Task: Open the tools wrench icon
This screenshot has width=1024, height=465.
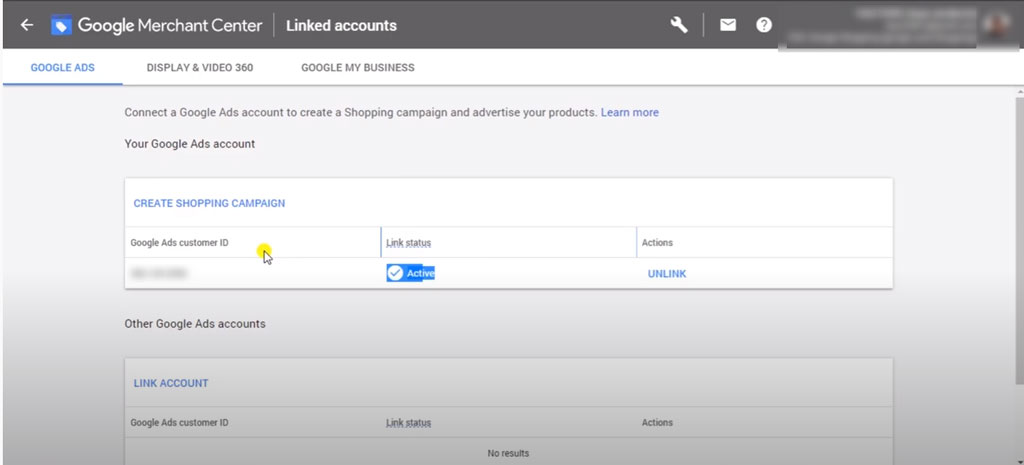Action: pyautogui.click(x=679, y=25)
